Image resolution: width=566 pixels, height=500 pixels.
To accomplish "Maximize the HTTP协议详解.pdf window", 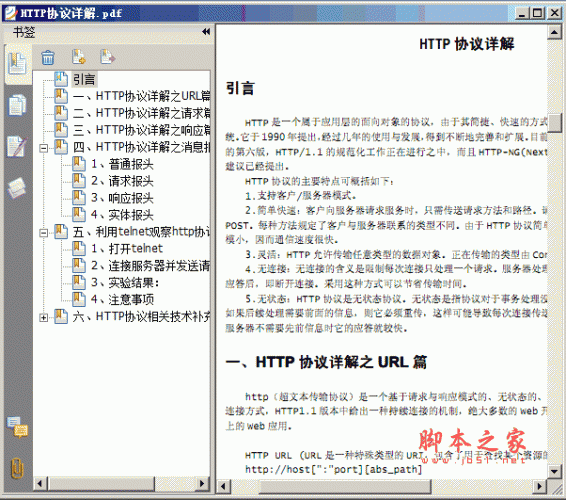I will pos(537,13).
